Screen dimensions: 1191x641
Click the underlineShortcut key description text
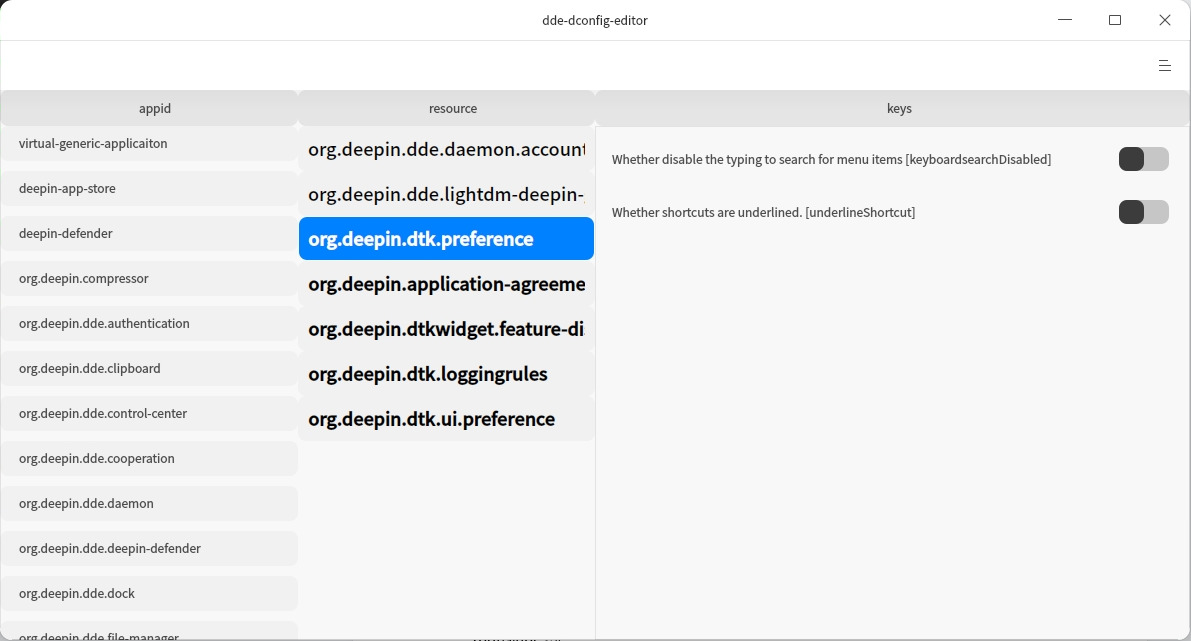[x=763, y=213]
